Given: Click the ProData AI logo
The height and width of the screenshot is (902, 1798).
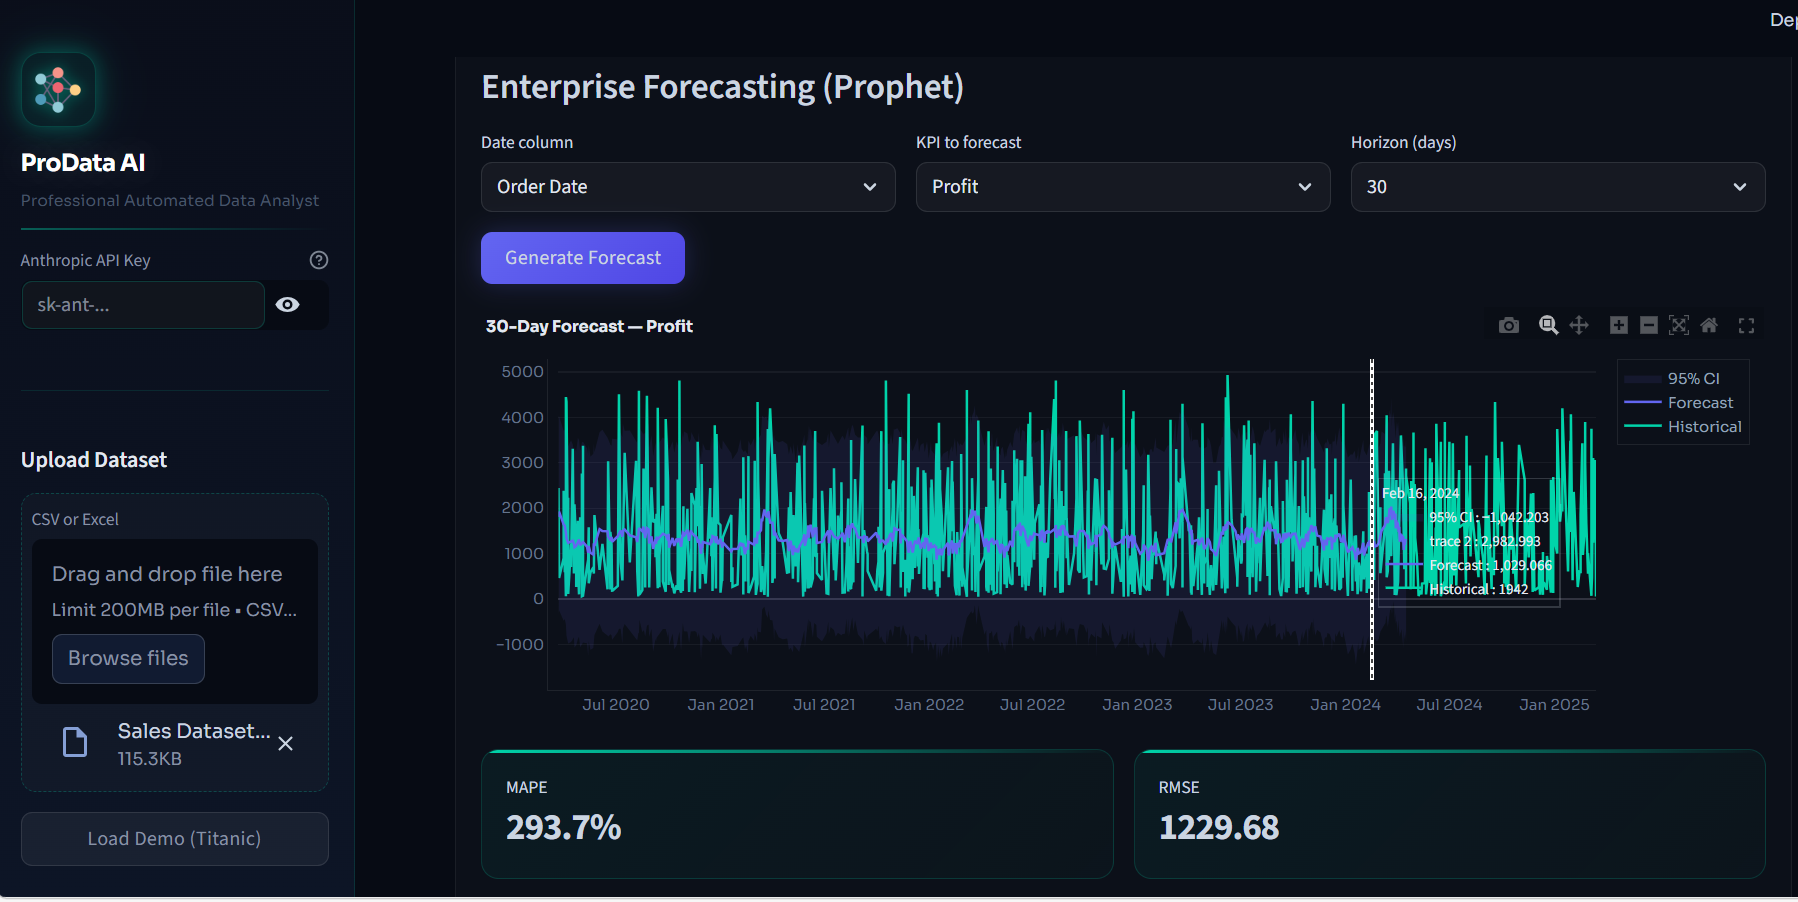Looking at the screenshot, I should pos(57,89).
